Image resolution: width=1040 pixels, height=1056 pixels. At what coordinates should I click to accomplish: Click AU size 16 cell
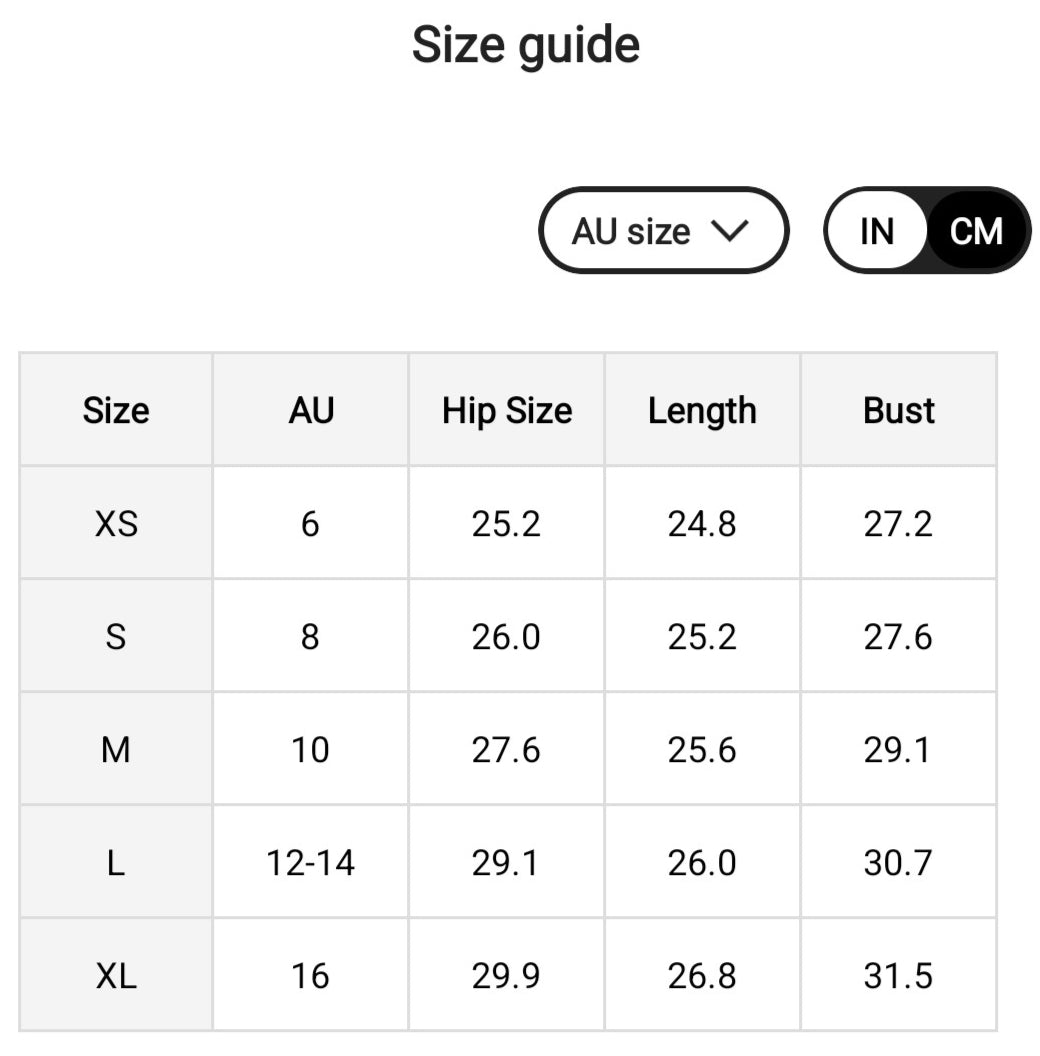(x=311, y=975)
